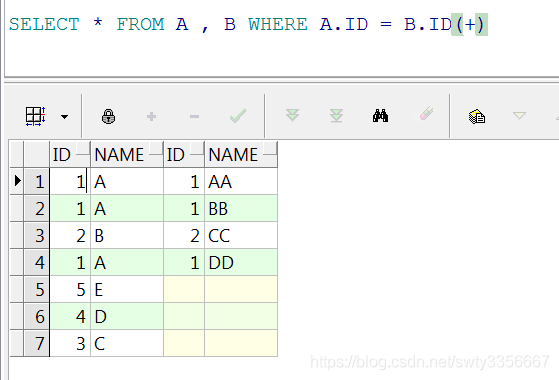The width and height of the screenshot is (559, 380).
Task: Click the insert record plus icon
Action: 152,116
